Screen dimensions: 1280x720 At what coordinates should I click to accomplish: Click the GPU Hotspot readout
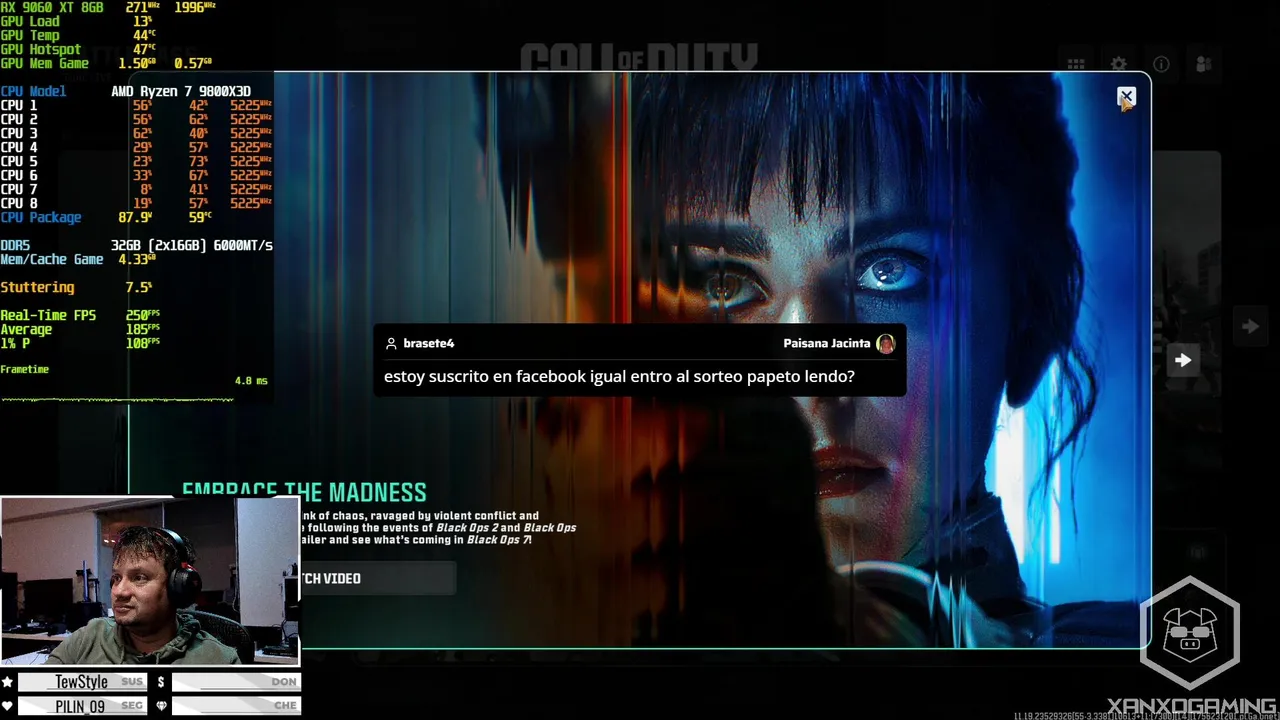[78, 49]
